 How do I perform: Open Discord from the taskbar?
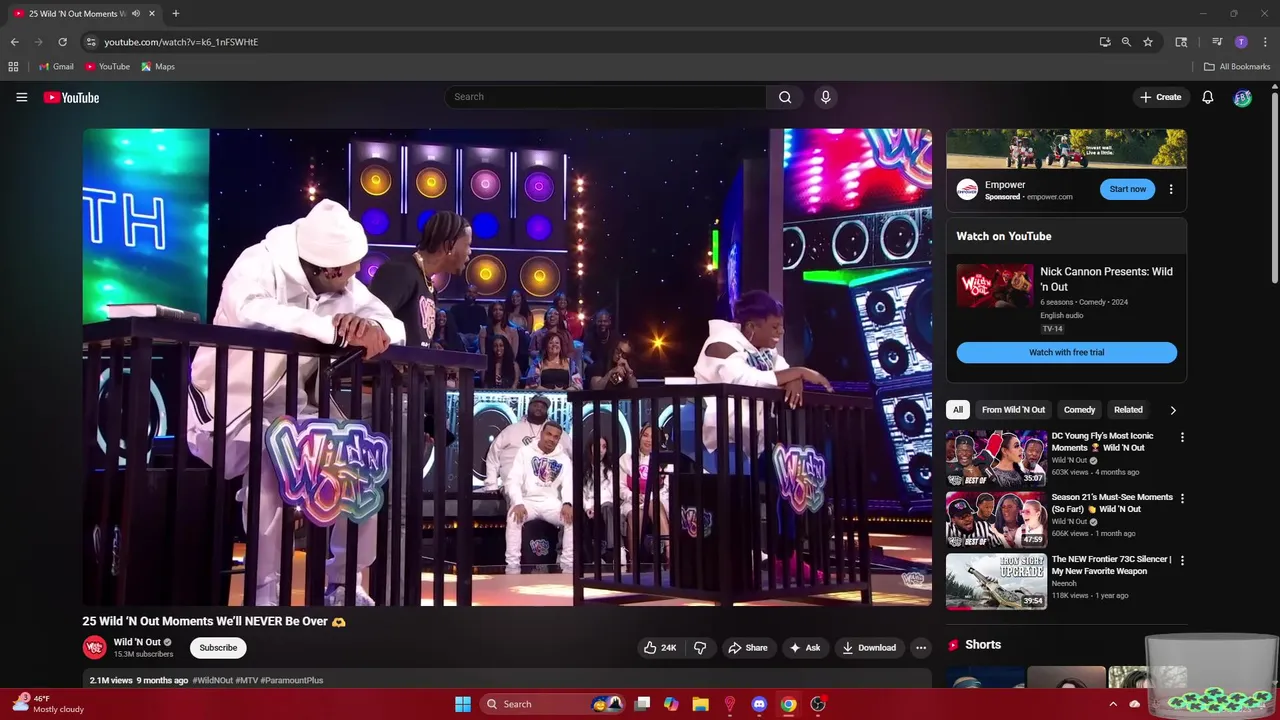(759, 704)
